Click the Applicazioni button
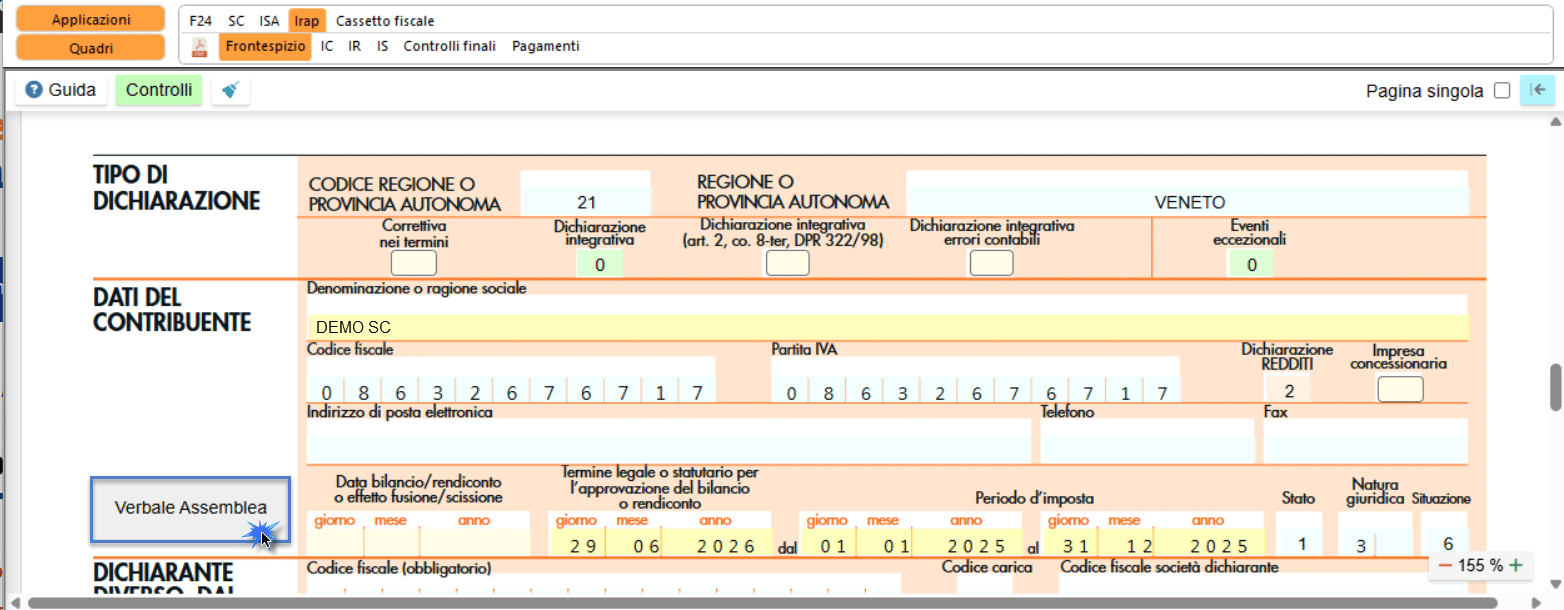 click(91, 20)
